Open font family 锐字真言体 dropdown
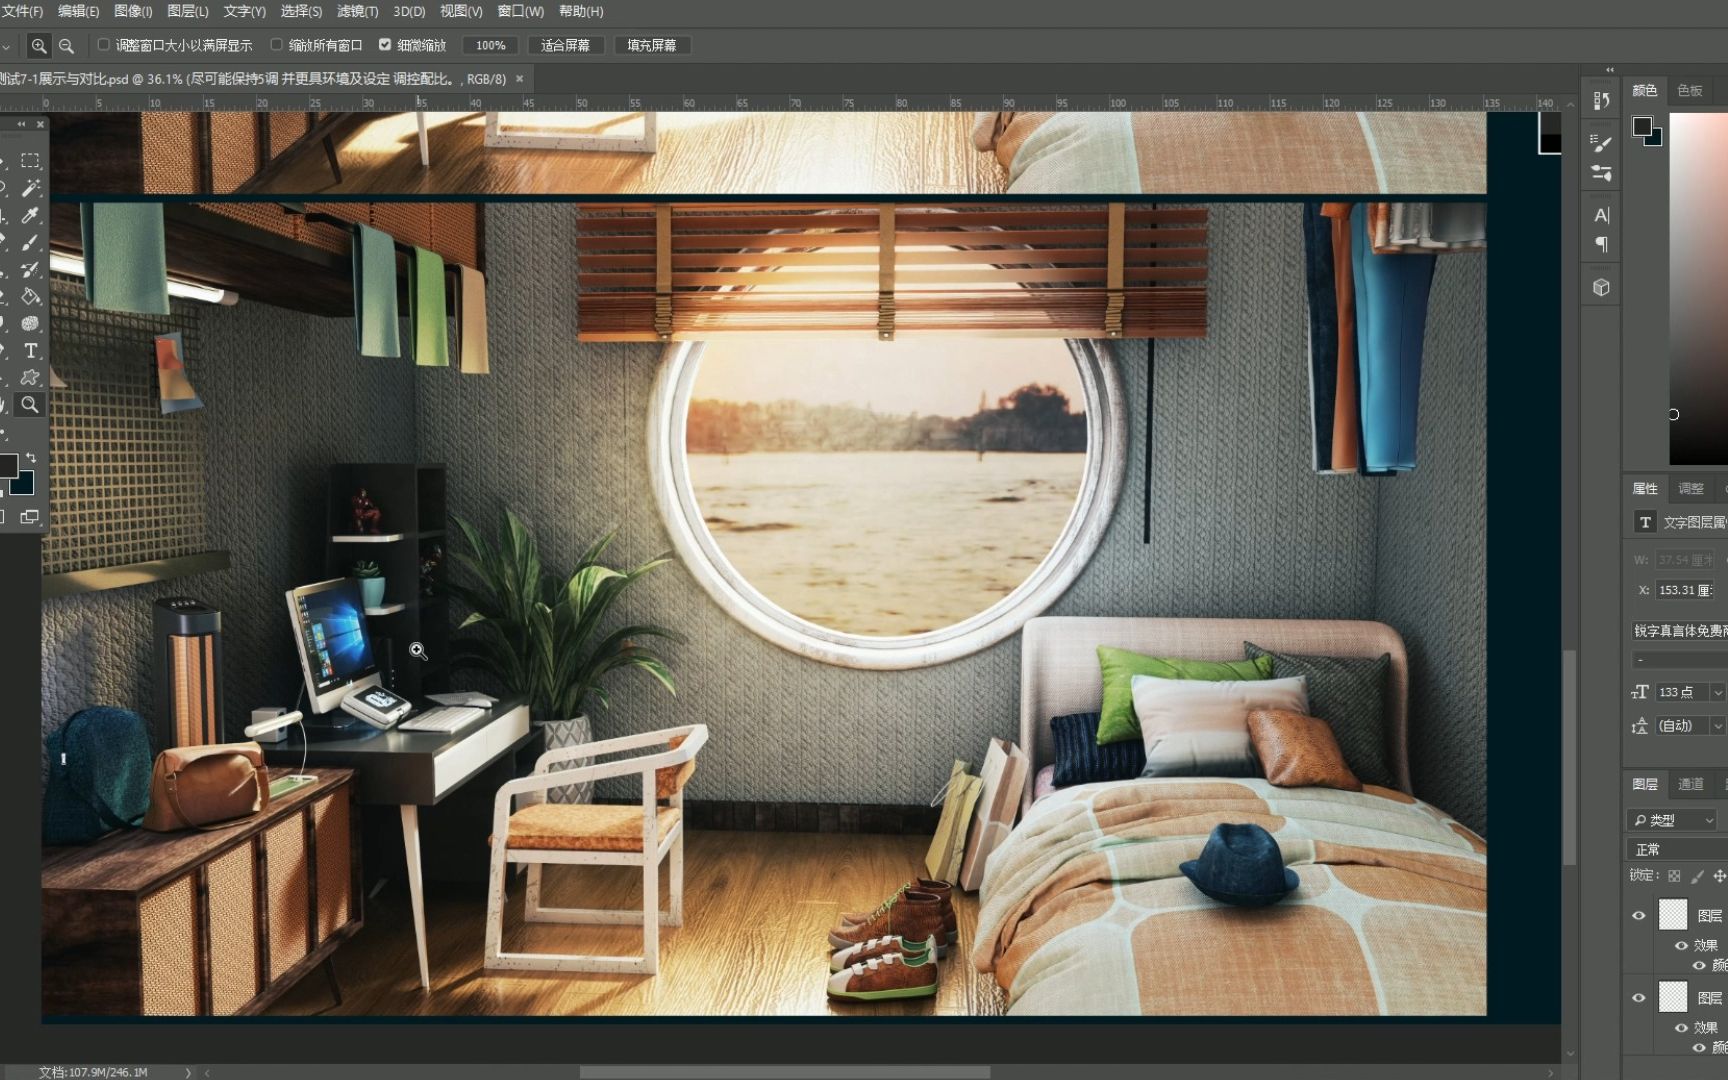 pos(1680,630)
